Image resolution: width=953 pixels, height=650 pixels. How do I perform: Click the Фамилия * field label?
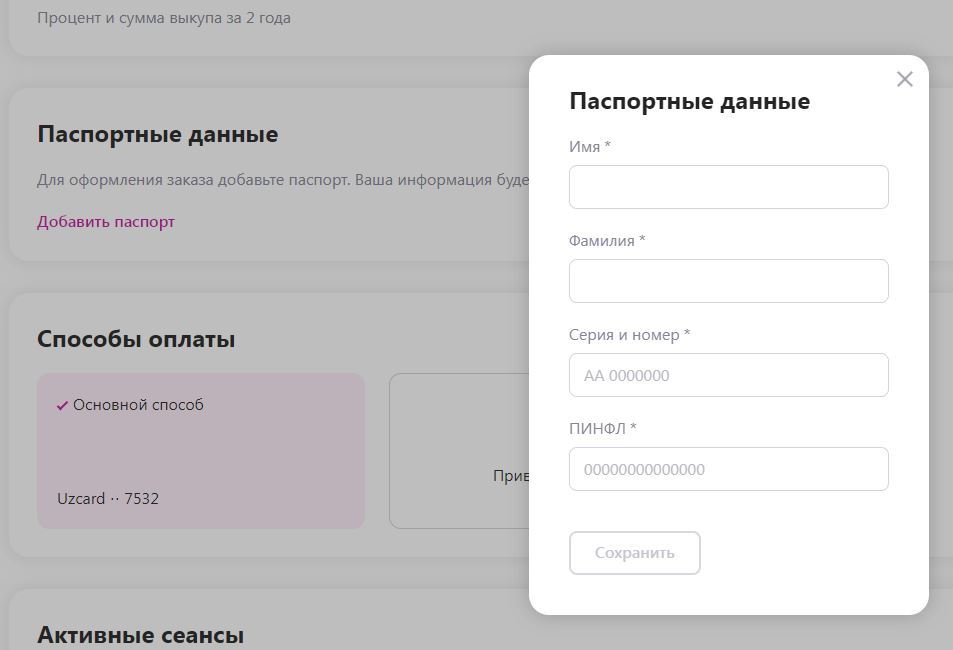[606, 241]
